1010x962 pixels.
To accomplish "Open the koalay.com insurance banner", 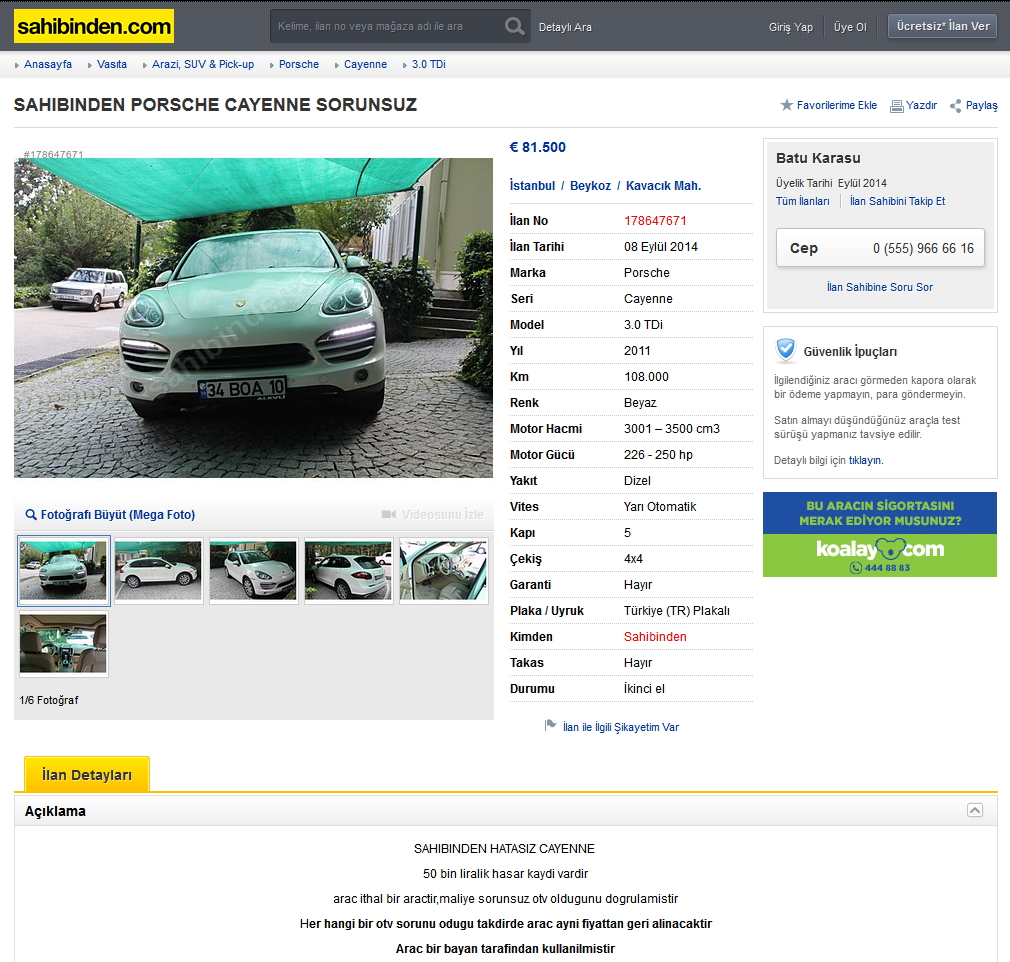I will [x=880, y=534].
